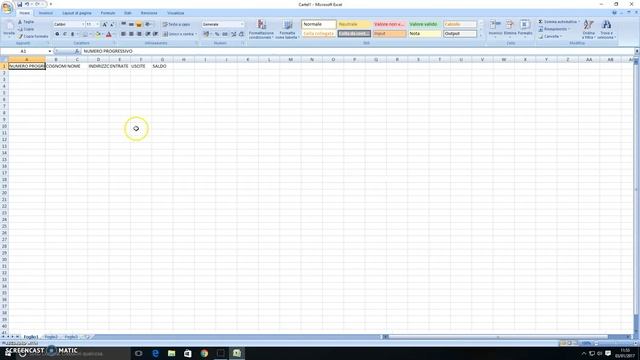Align cell text to middle
The width and height of the screenshot is (640, 360).
click(131, 24)
